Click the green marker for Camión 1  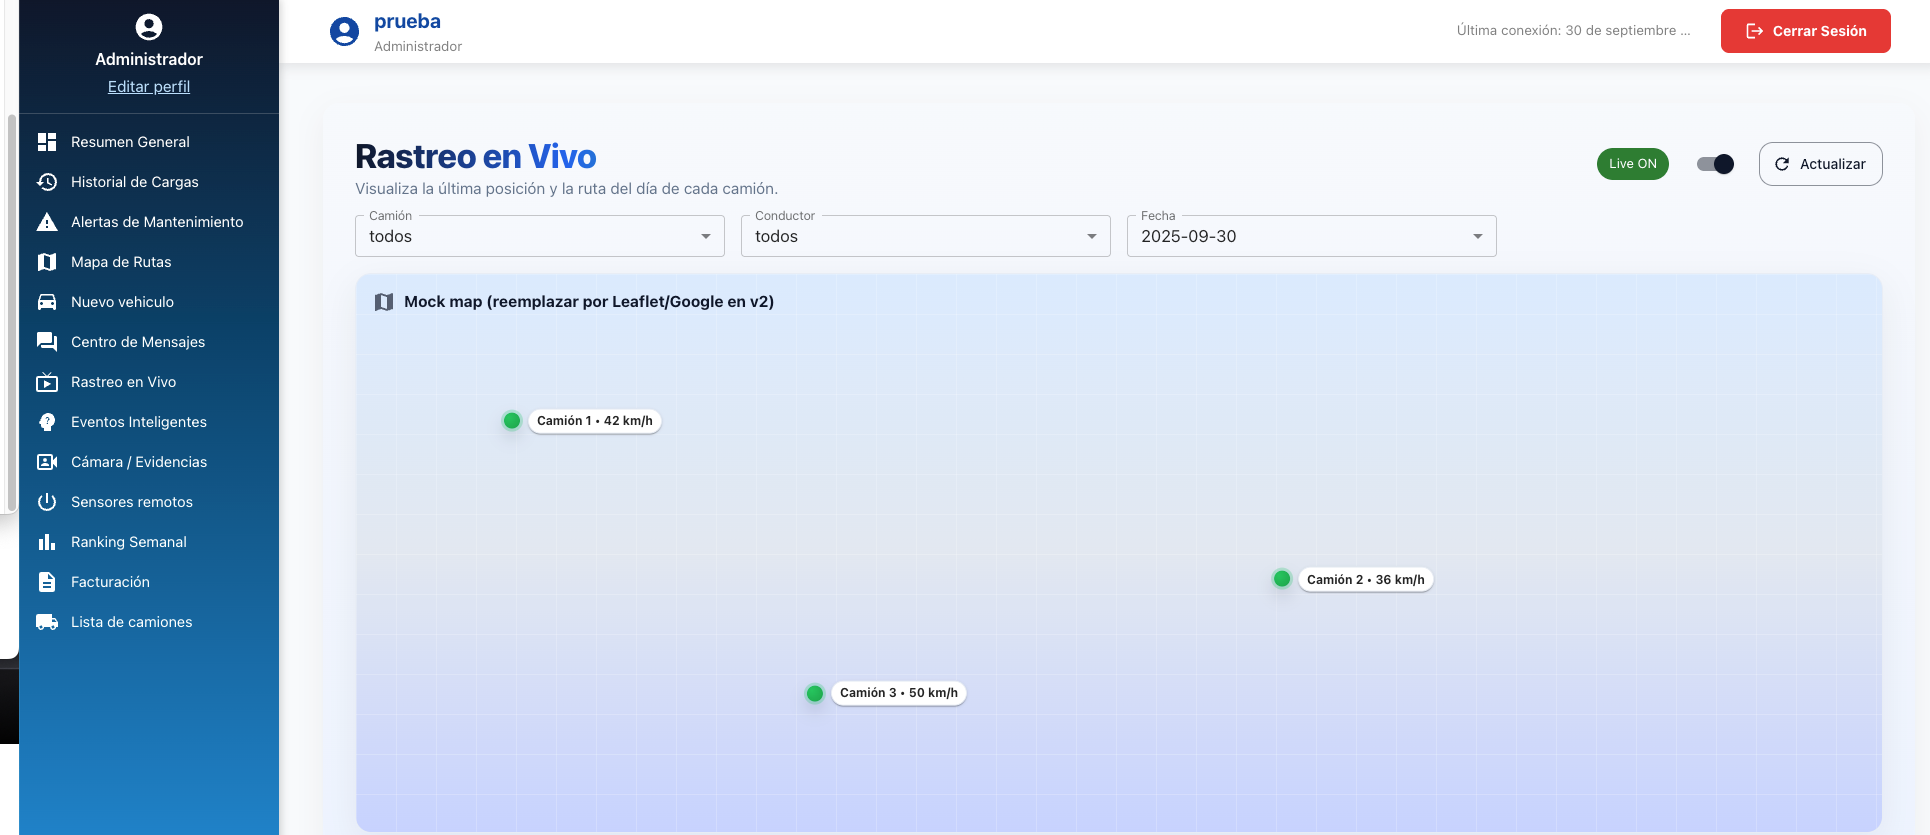512,421
